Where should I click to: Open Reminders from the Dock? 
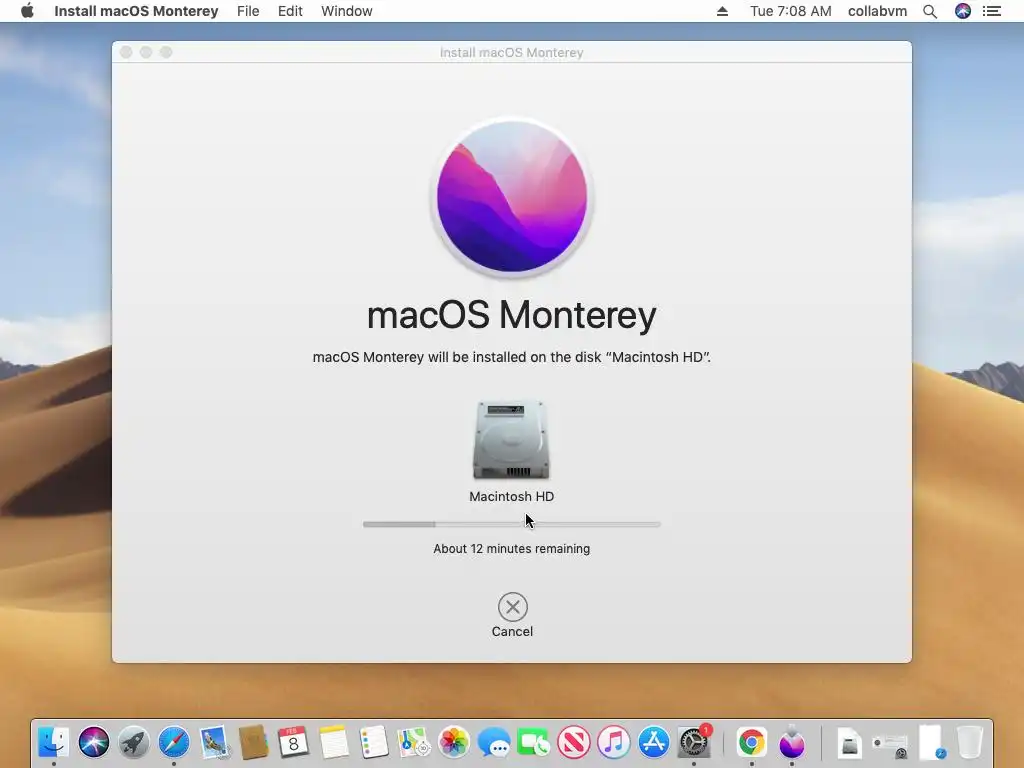[x=374, y=743]
